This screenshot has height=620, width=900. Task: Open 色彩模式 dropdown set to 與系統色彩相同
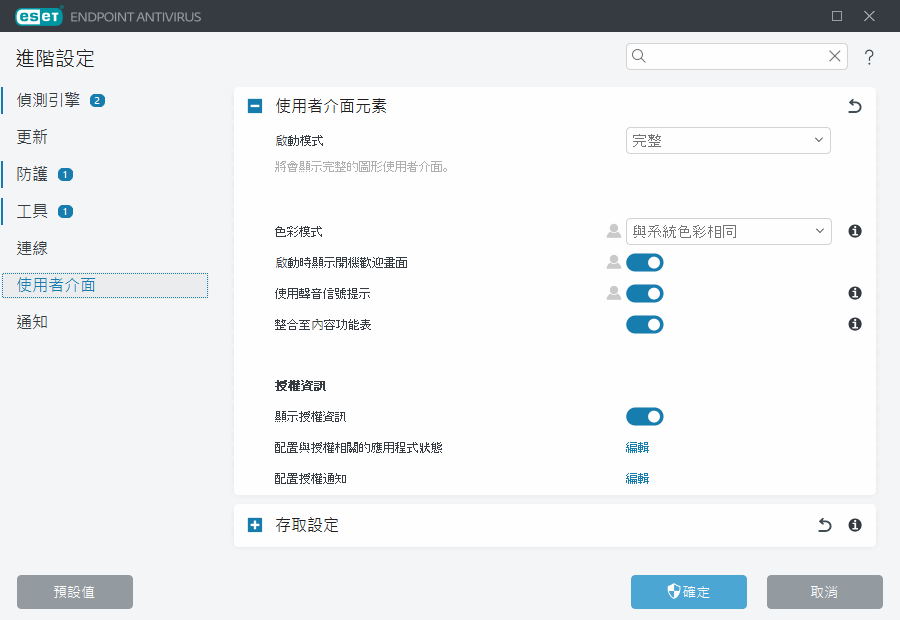[727, 231]
